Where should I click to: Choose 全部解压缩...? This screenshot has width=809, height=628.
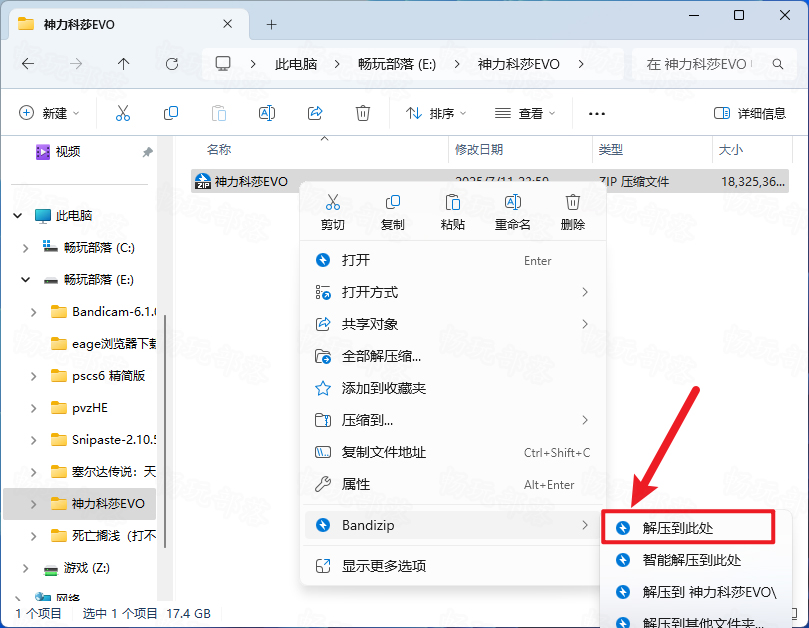(x=452, y=356)
